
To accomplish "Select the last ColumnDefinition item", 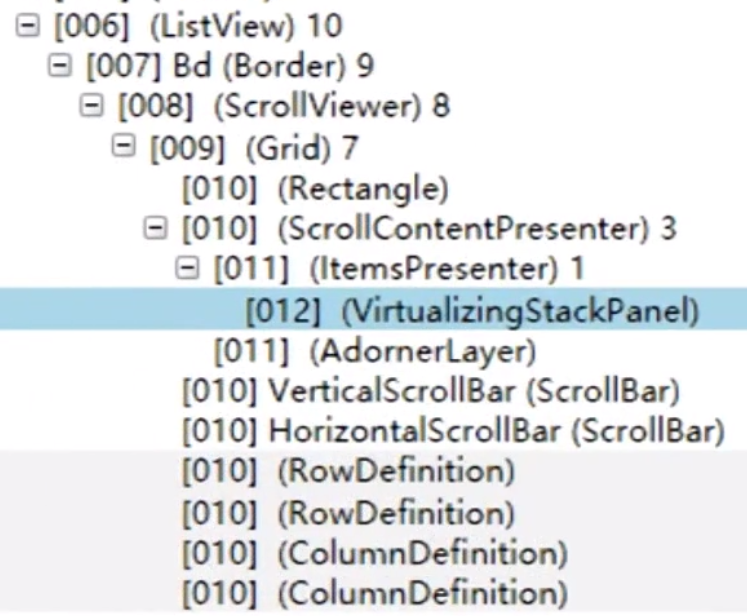I will point(374,592).
